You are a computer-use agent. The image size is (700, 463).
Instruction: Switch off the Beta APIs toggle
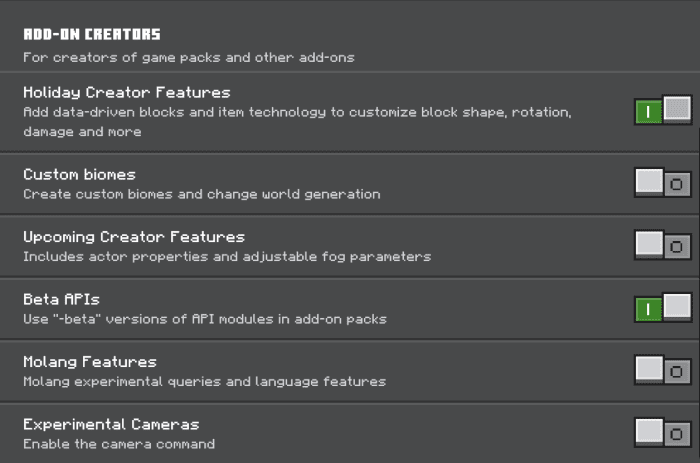tap(663, 308)
